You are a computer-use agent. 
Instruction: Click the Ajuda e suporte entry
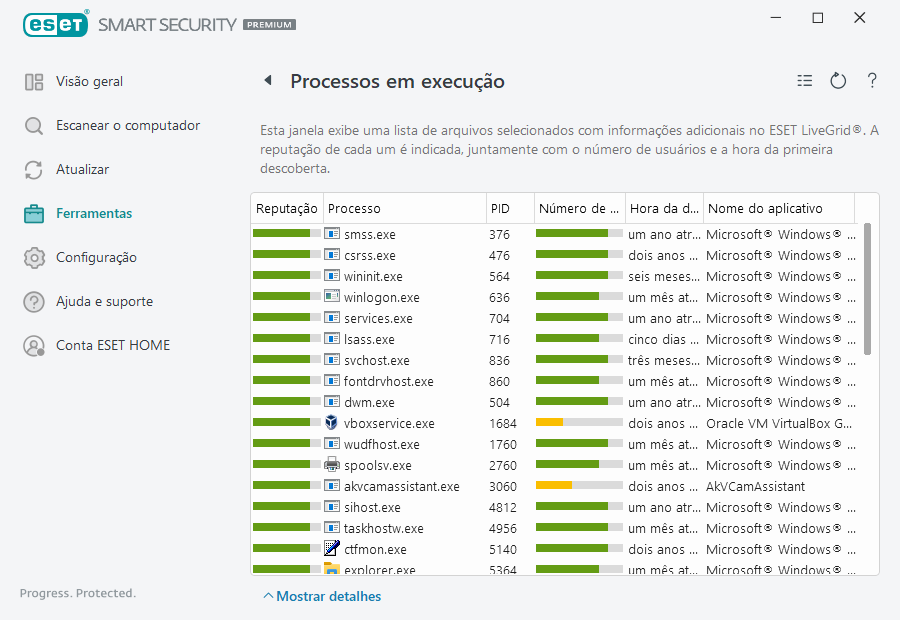point(104,302)
